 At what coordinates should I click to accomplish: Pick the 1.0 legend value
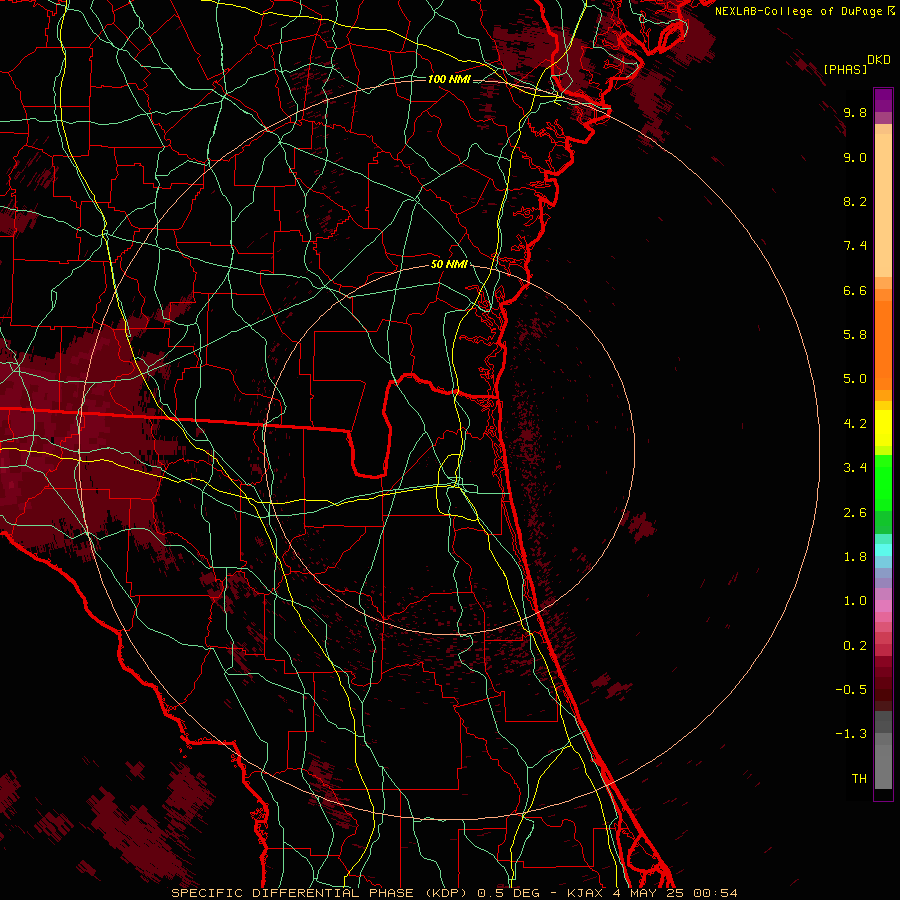tap(855, 602)
